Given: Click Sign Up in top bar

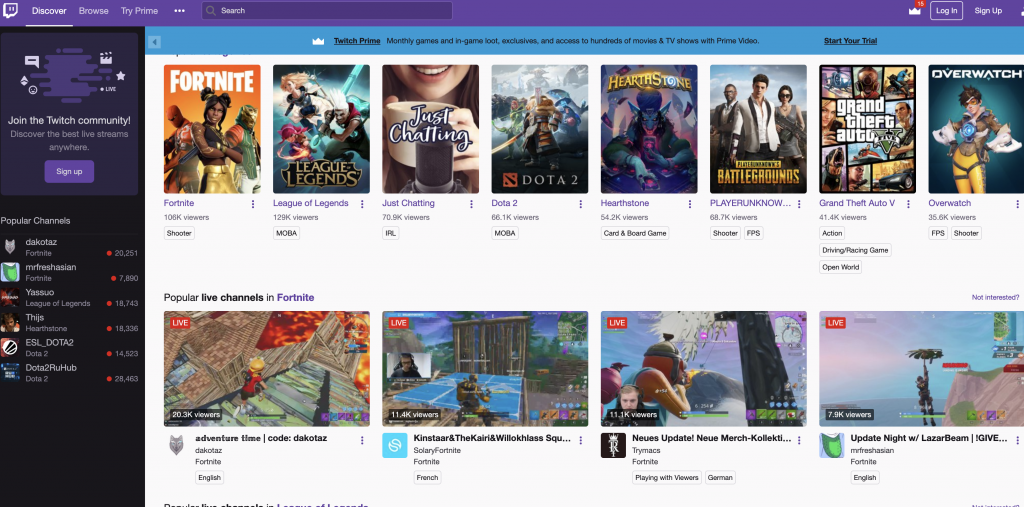Looking at the screenshot, I should pyautogui.click(x=988, y=10).
